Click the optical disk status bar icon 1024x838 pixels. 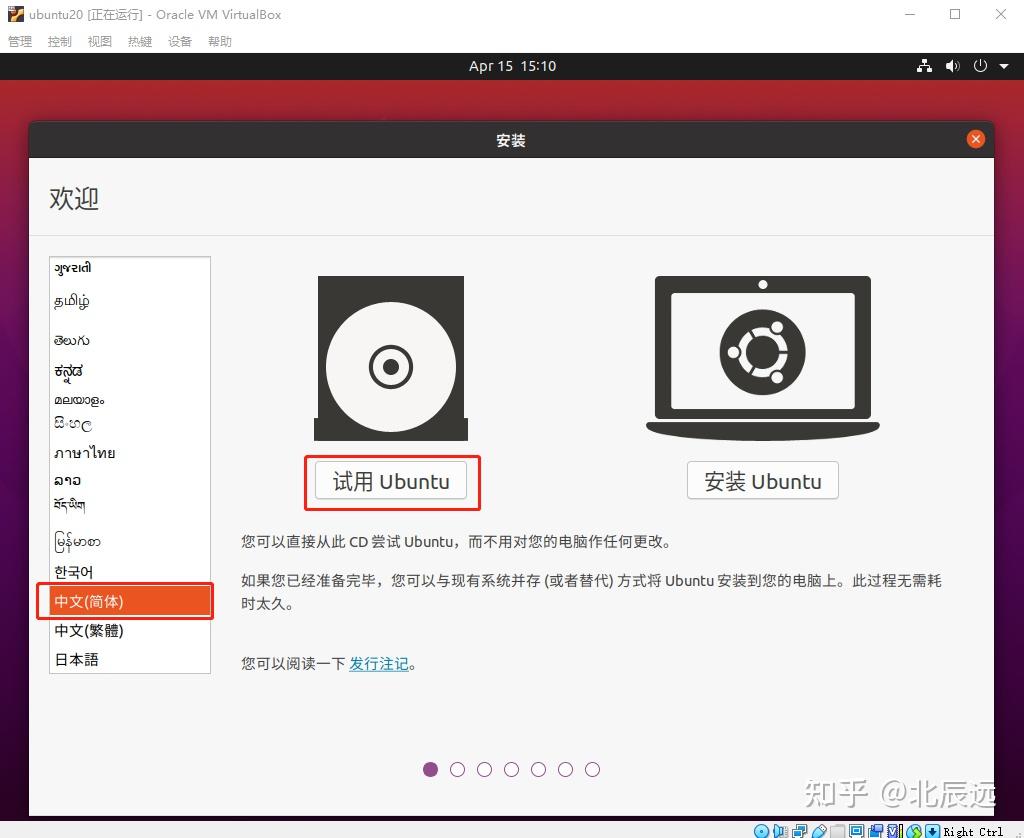[761, 831]
